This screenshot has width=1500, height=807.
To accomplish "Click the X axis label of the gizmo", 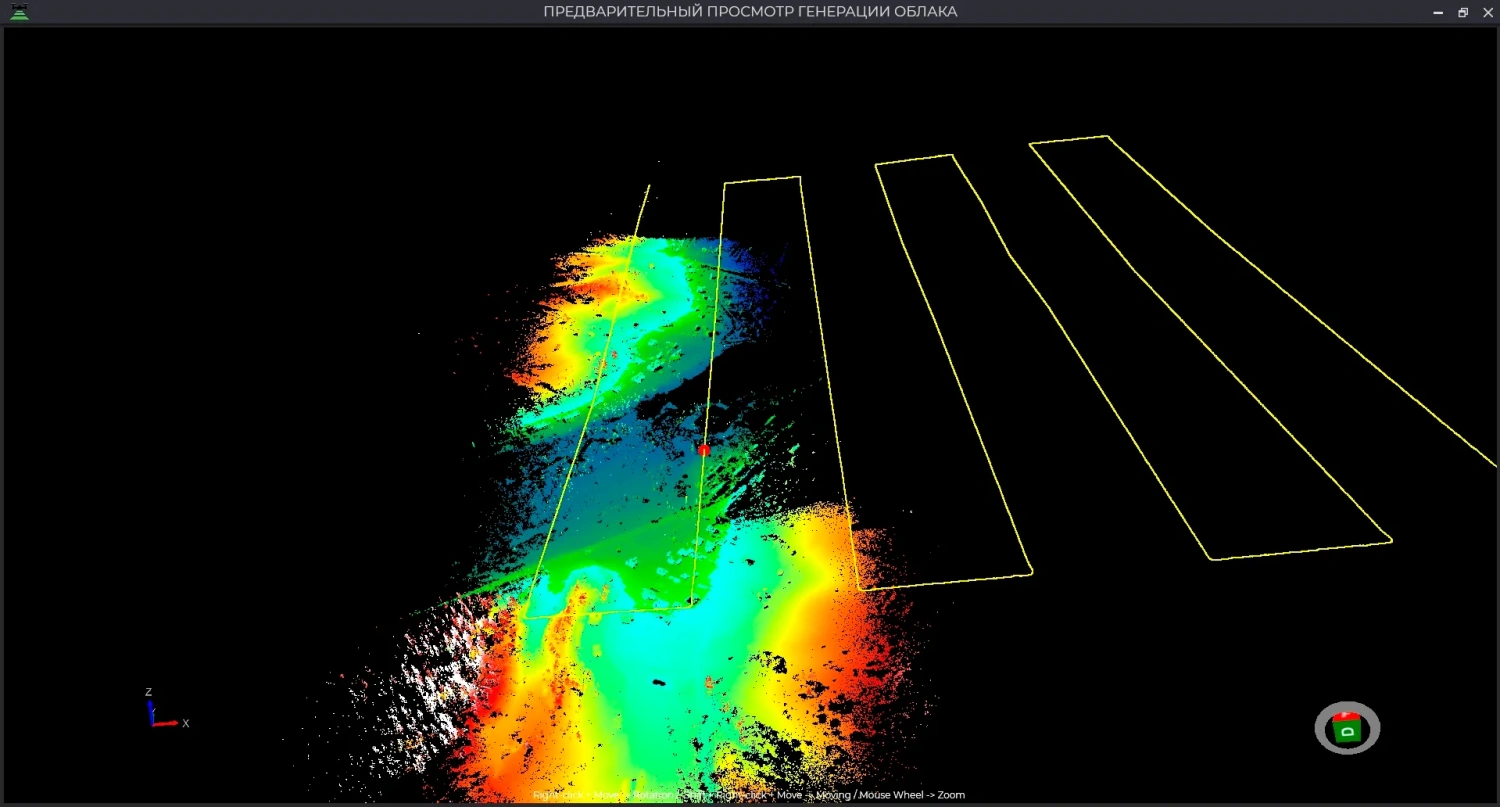I will pyautogui.click(x=186, y=723).
